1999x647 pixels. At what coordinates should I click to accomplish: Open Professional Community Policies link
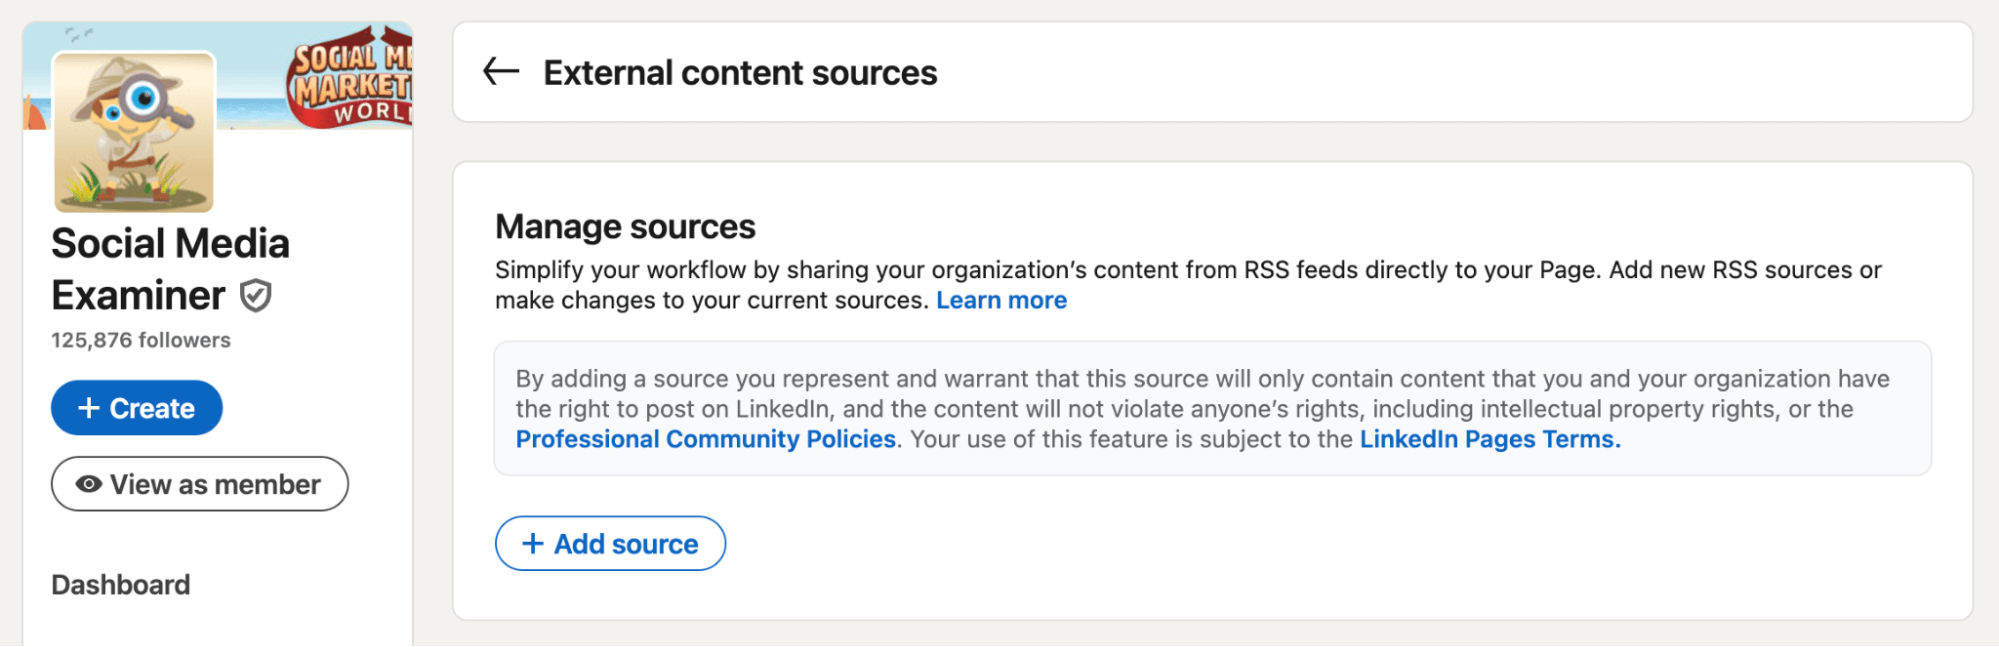706,439
